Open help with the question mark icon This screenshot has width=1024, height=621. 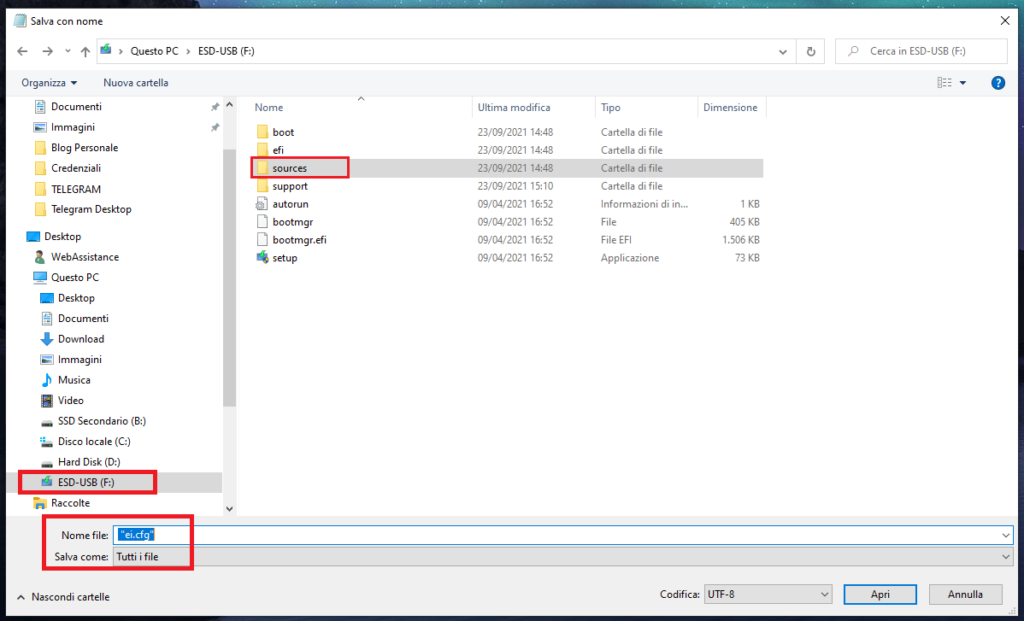point(998,83)
